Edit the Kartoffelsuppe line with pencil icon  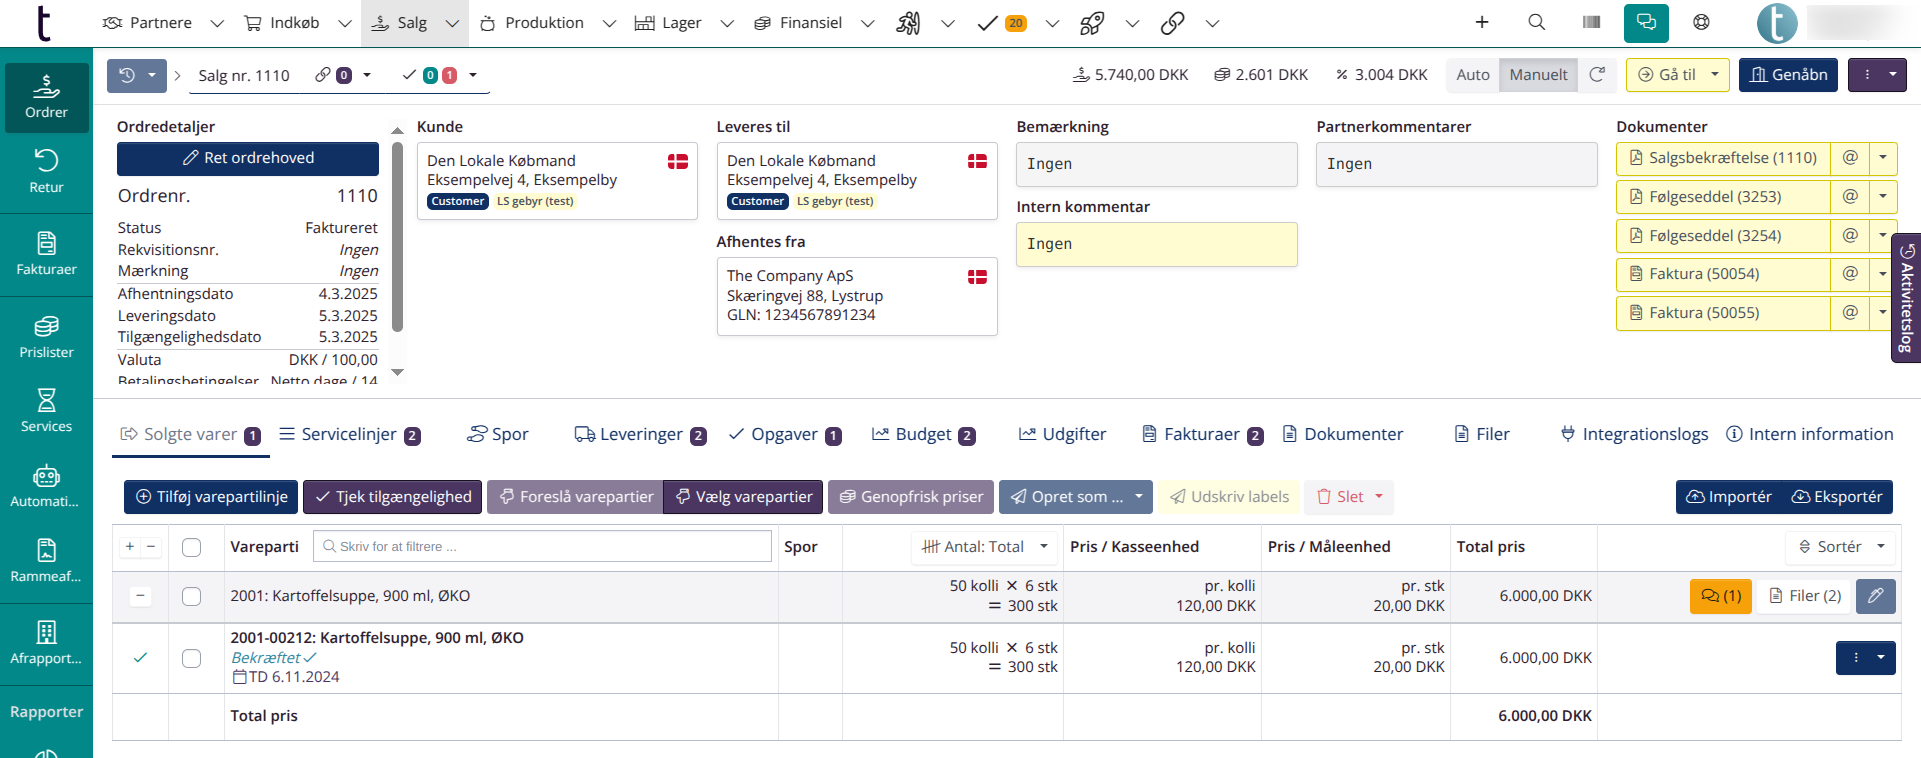1875,596
